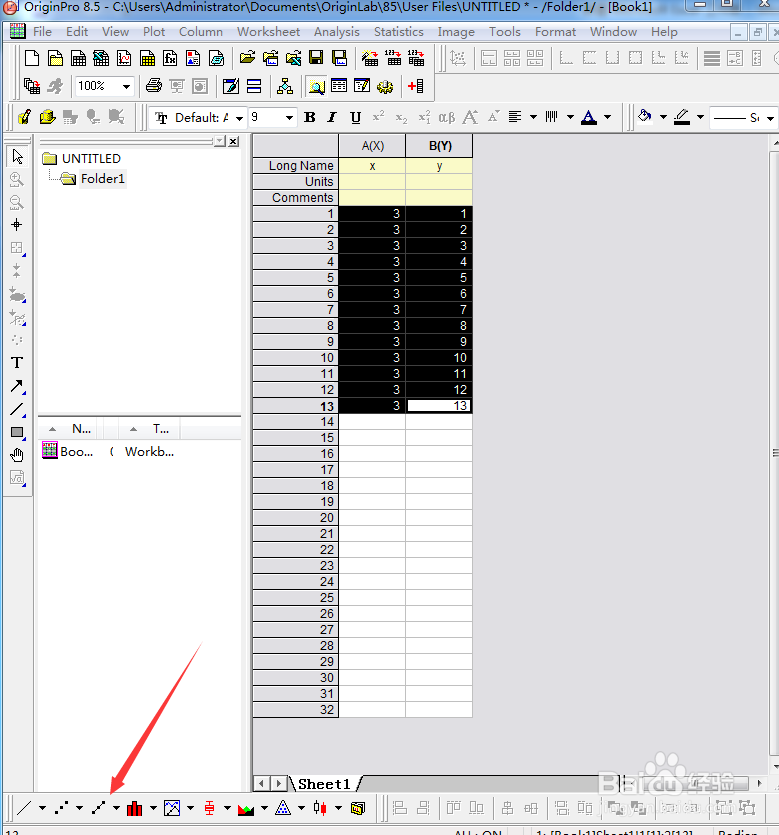Click the Code Builder gears icon
Screen dimensions: 779x835
pyautogui.click(x=385, y=86)
